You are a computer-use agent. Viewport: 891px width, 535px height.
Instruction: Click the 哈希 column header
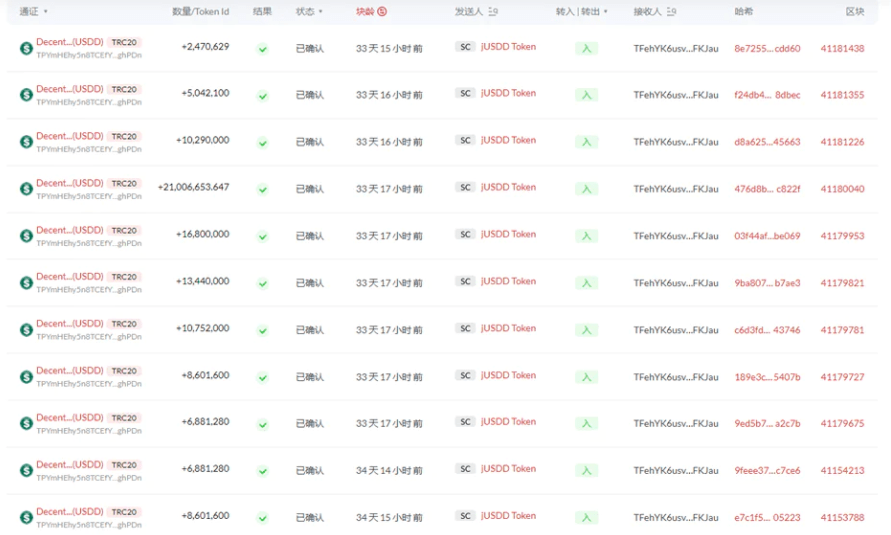point(744,12)
